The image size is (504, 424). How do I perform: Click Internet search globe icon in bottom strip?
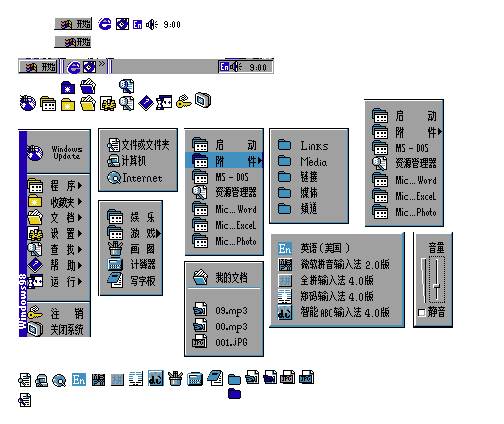(59, 380)
